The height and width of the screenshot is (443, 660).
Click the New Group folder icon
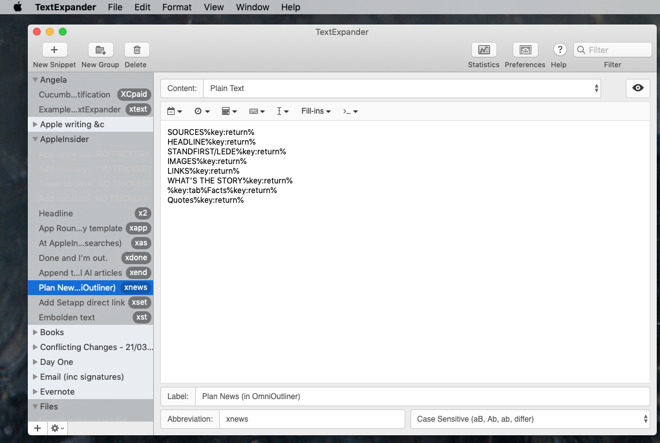point(100,50)
